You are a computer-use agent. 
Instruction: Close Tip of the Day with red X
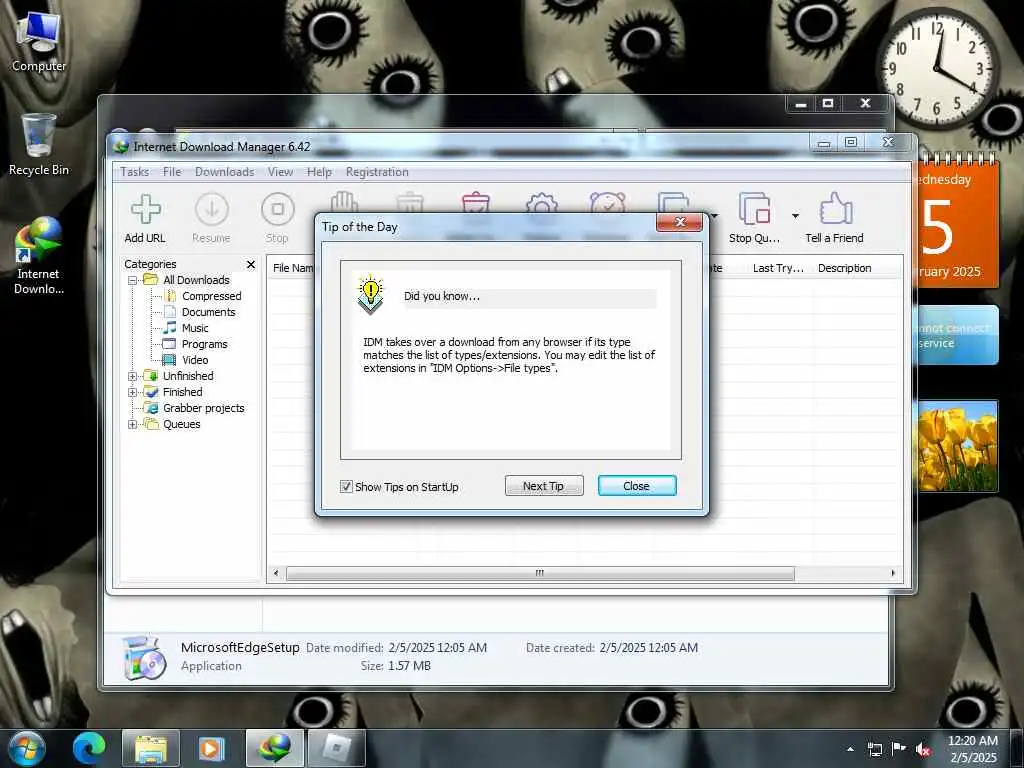(x=679, y=222)
